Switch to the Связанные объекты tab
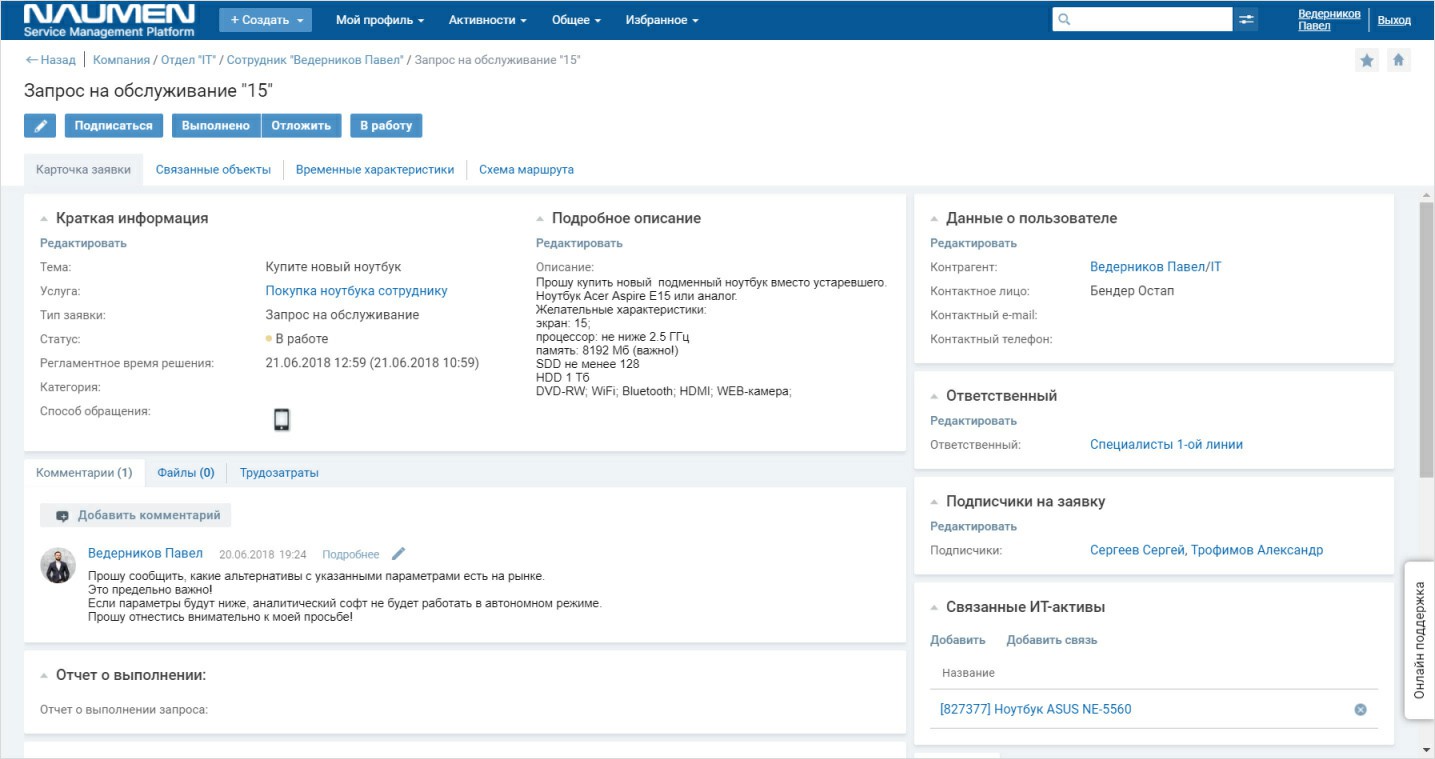This screenshot has height=759, width=1435. (x=213, y=170)
